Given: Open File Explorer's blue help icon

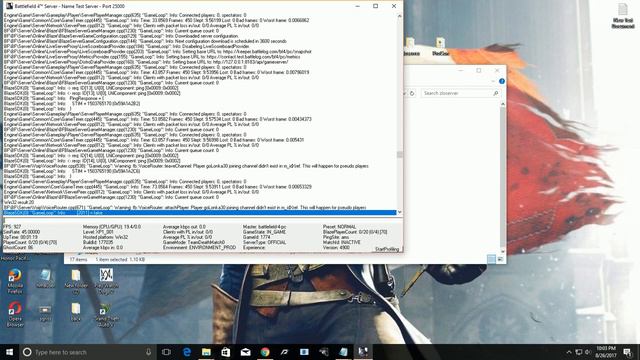Looking at the screenshot, I should coord(502,81).
